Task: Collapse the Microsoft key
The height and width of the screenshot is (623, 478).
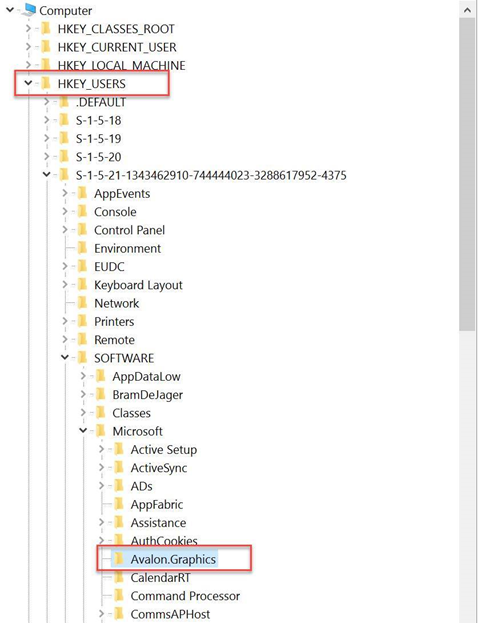Action: (83, 431)
